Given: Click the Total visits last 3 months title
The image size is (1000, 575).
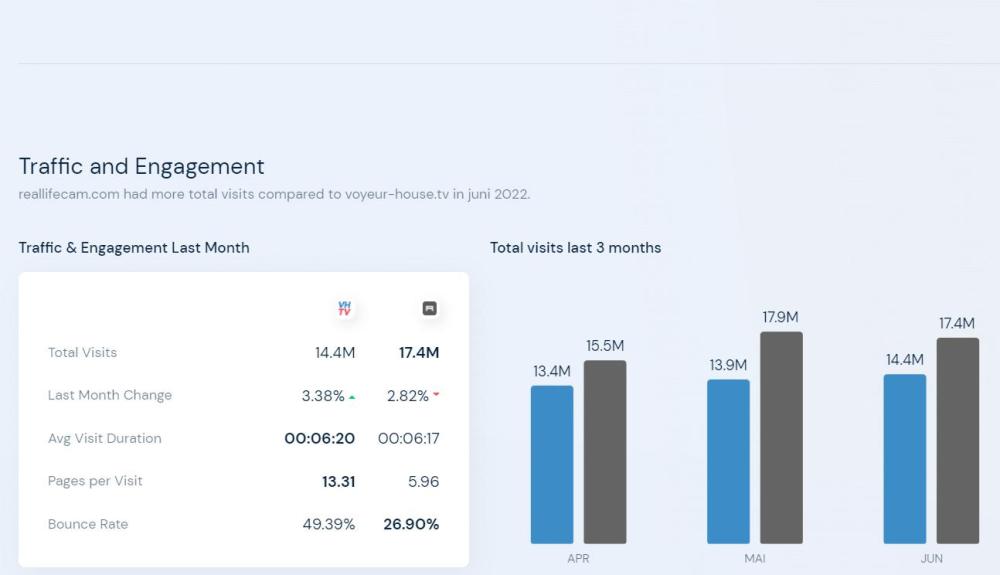Looking at the screenshot, I should [575, 248].
